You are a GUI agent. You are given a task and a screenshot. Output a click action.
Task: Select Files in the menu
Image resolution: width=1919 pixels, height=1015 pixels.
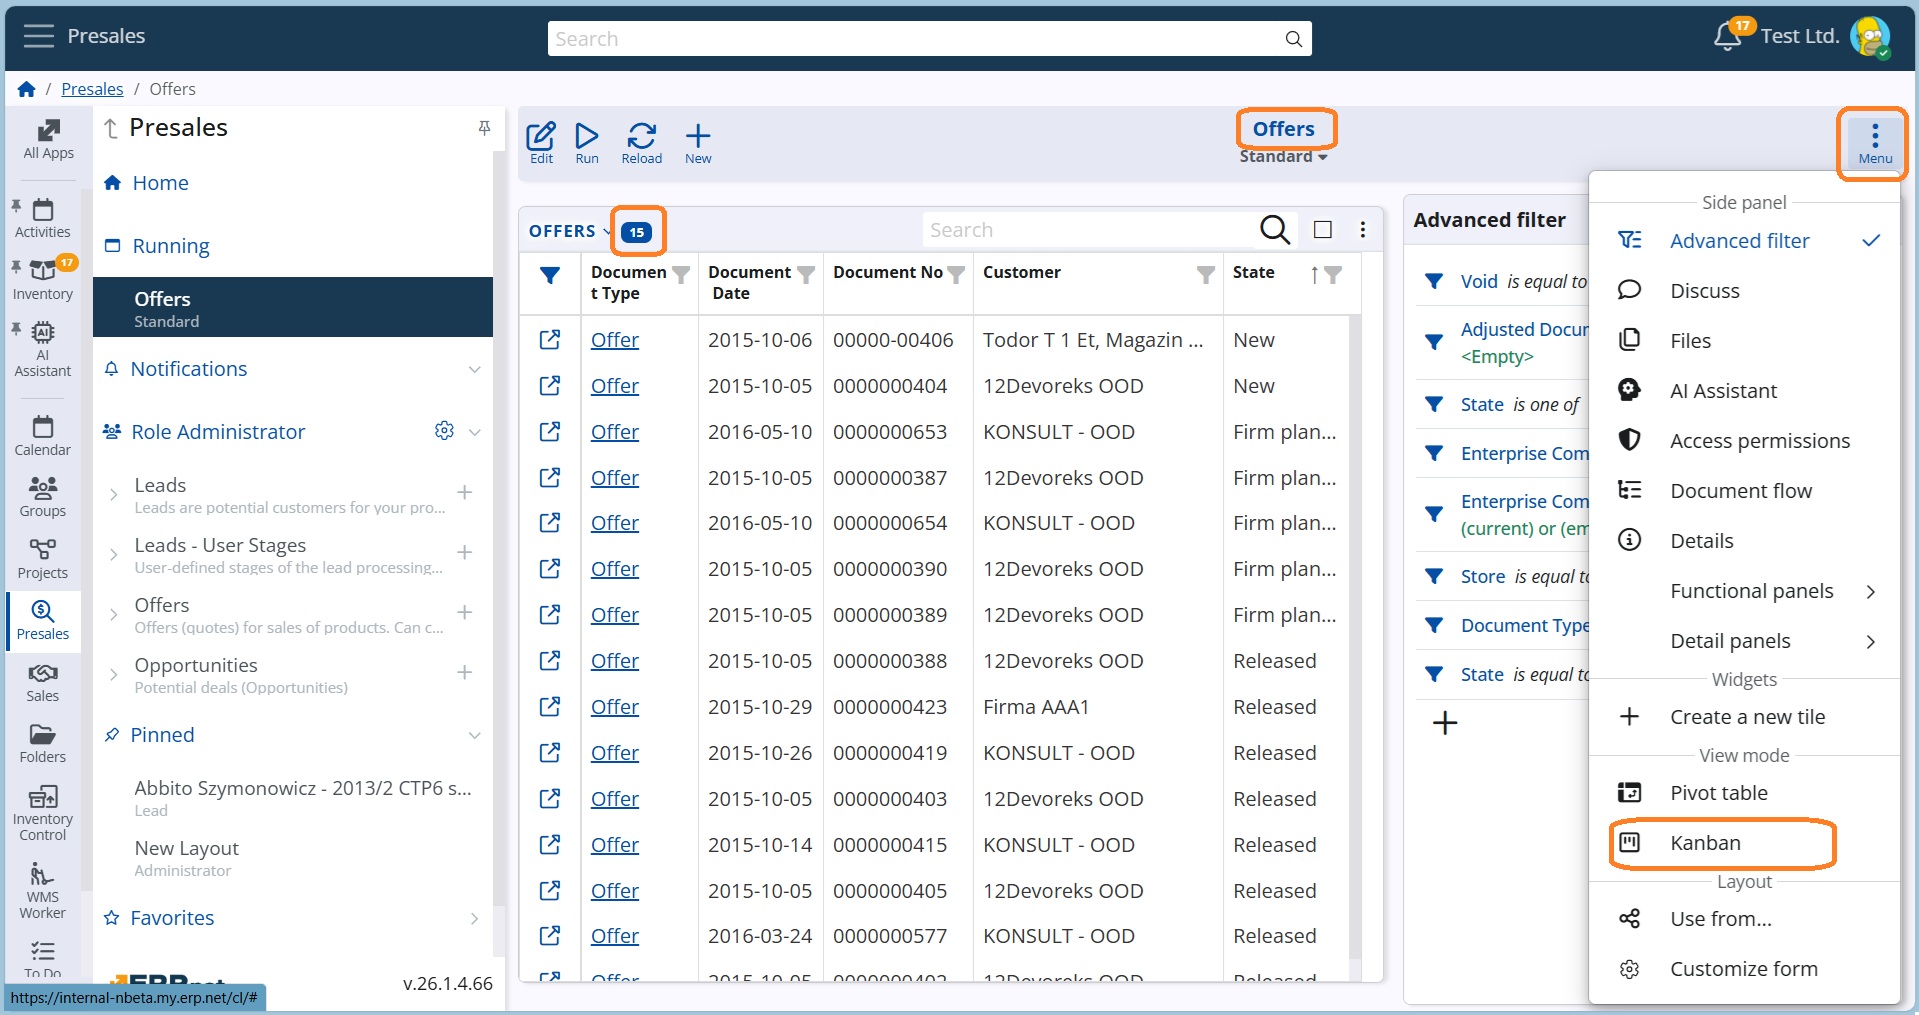tap(1745, 341)
